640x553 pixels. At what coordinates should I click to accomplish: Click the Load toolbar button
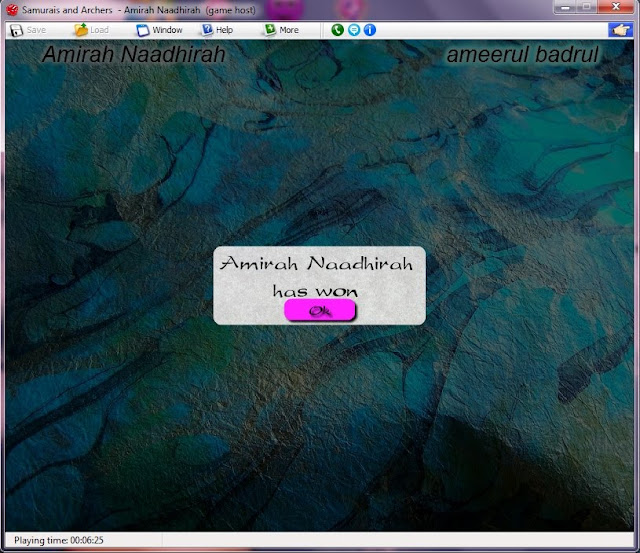(x=91, y=30)
